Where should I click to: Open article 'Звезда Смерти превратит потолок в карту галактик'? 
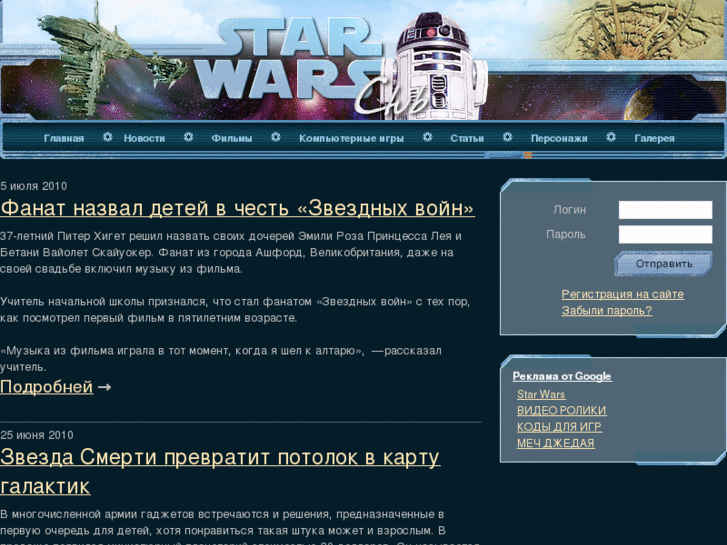click(220, 472)
